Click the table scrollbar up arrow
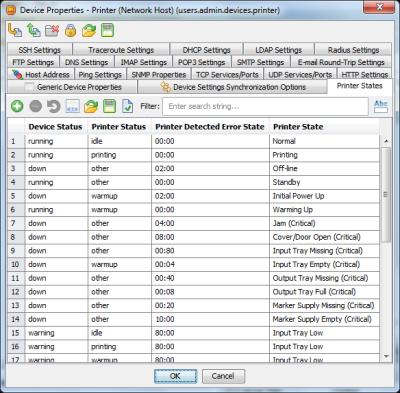This screenshot has width=400, height=393. click(386, 141)
